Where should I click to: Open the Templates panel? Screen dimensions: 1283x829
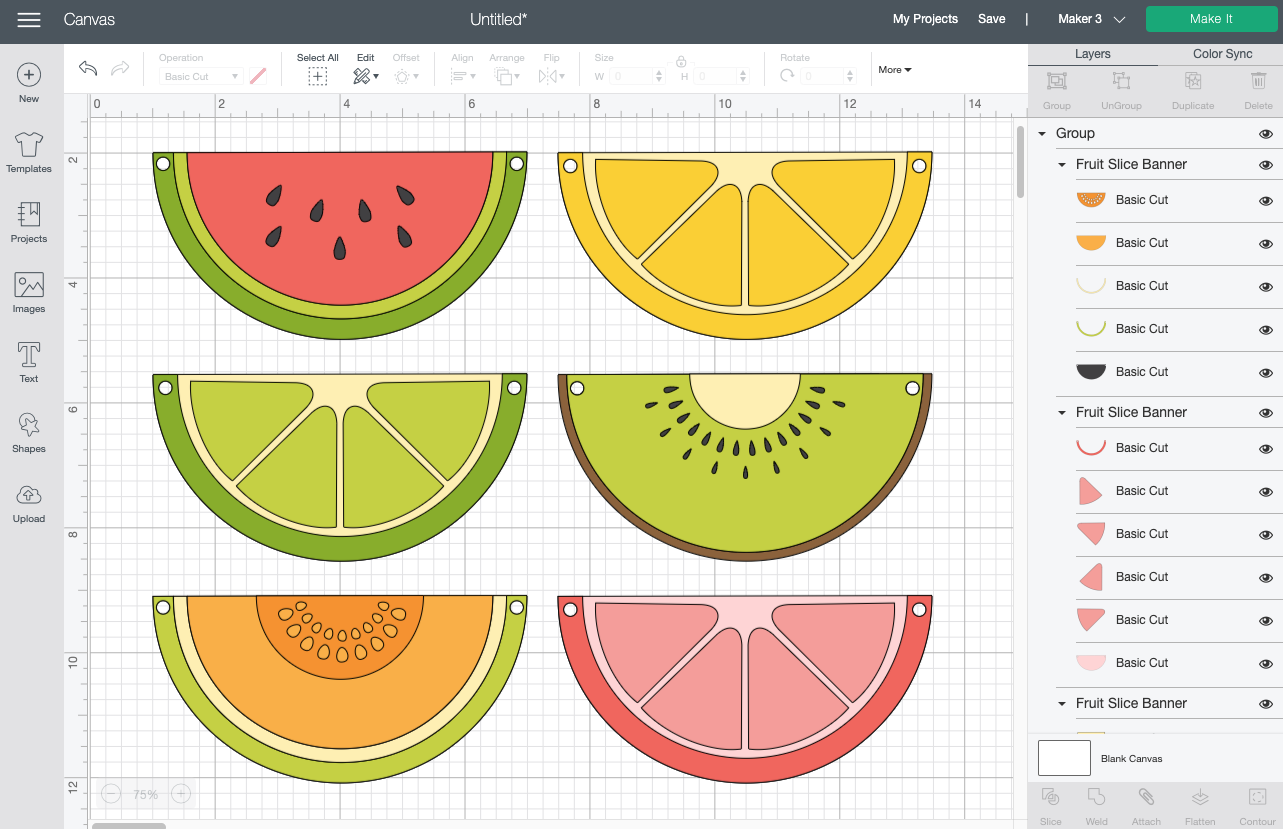(x=29, y=153)
